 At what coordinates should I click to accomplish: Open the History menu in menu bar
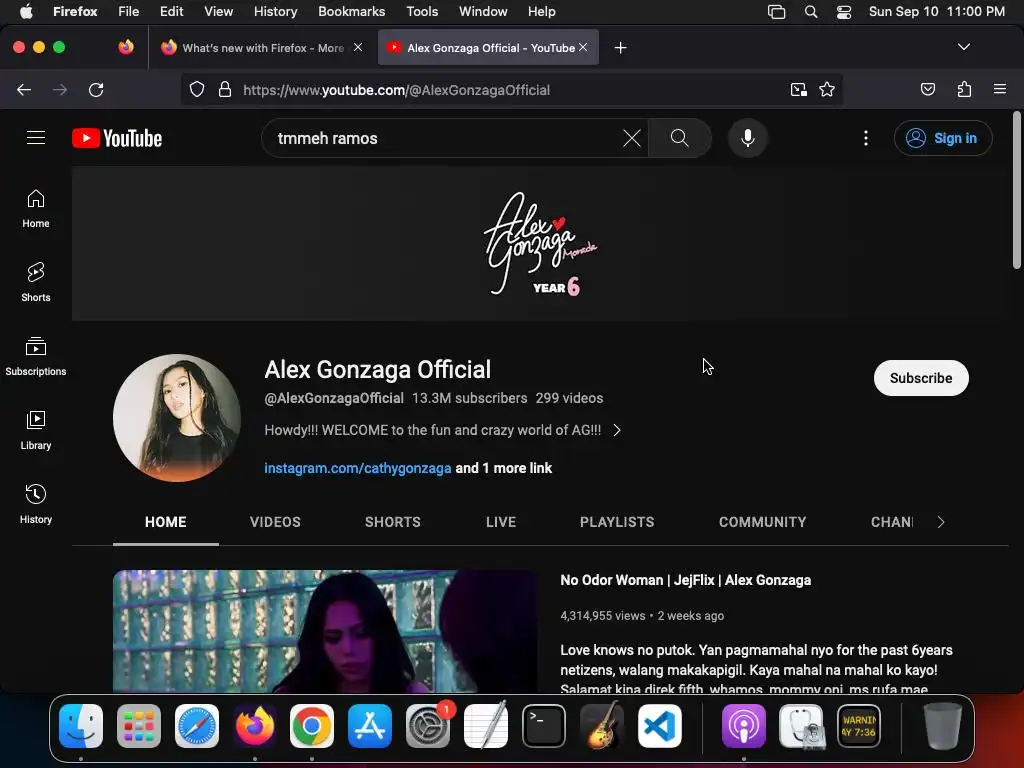point(275,11)
